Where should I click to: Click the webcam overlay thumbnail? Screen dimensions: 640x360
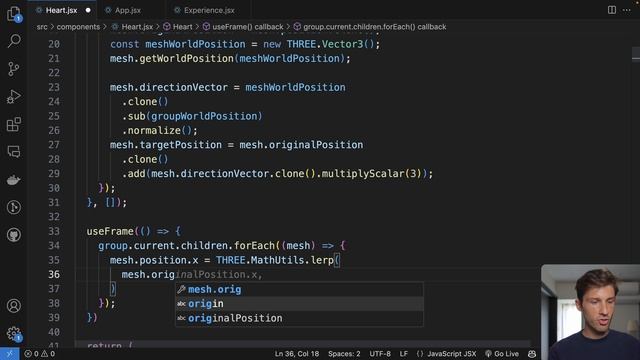[x=590, y=312]
